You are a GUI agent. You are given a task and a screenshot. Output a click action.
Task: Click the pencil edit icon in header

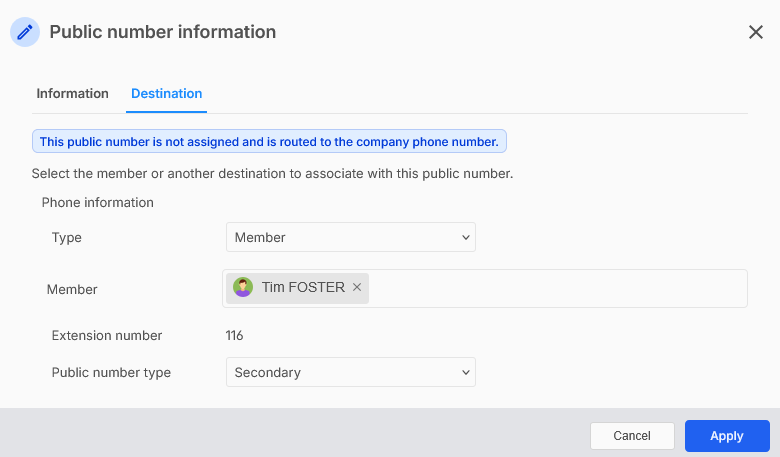click(25, 32)
